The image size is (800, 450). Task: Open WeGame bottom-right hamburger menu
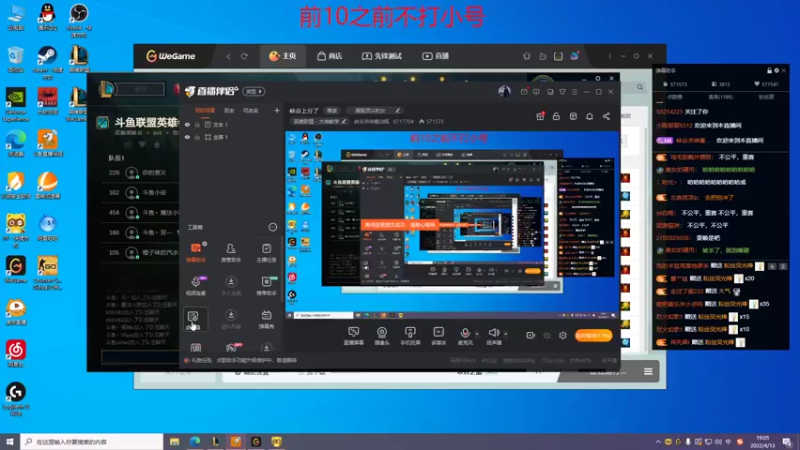[648, 371]
